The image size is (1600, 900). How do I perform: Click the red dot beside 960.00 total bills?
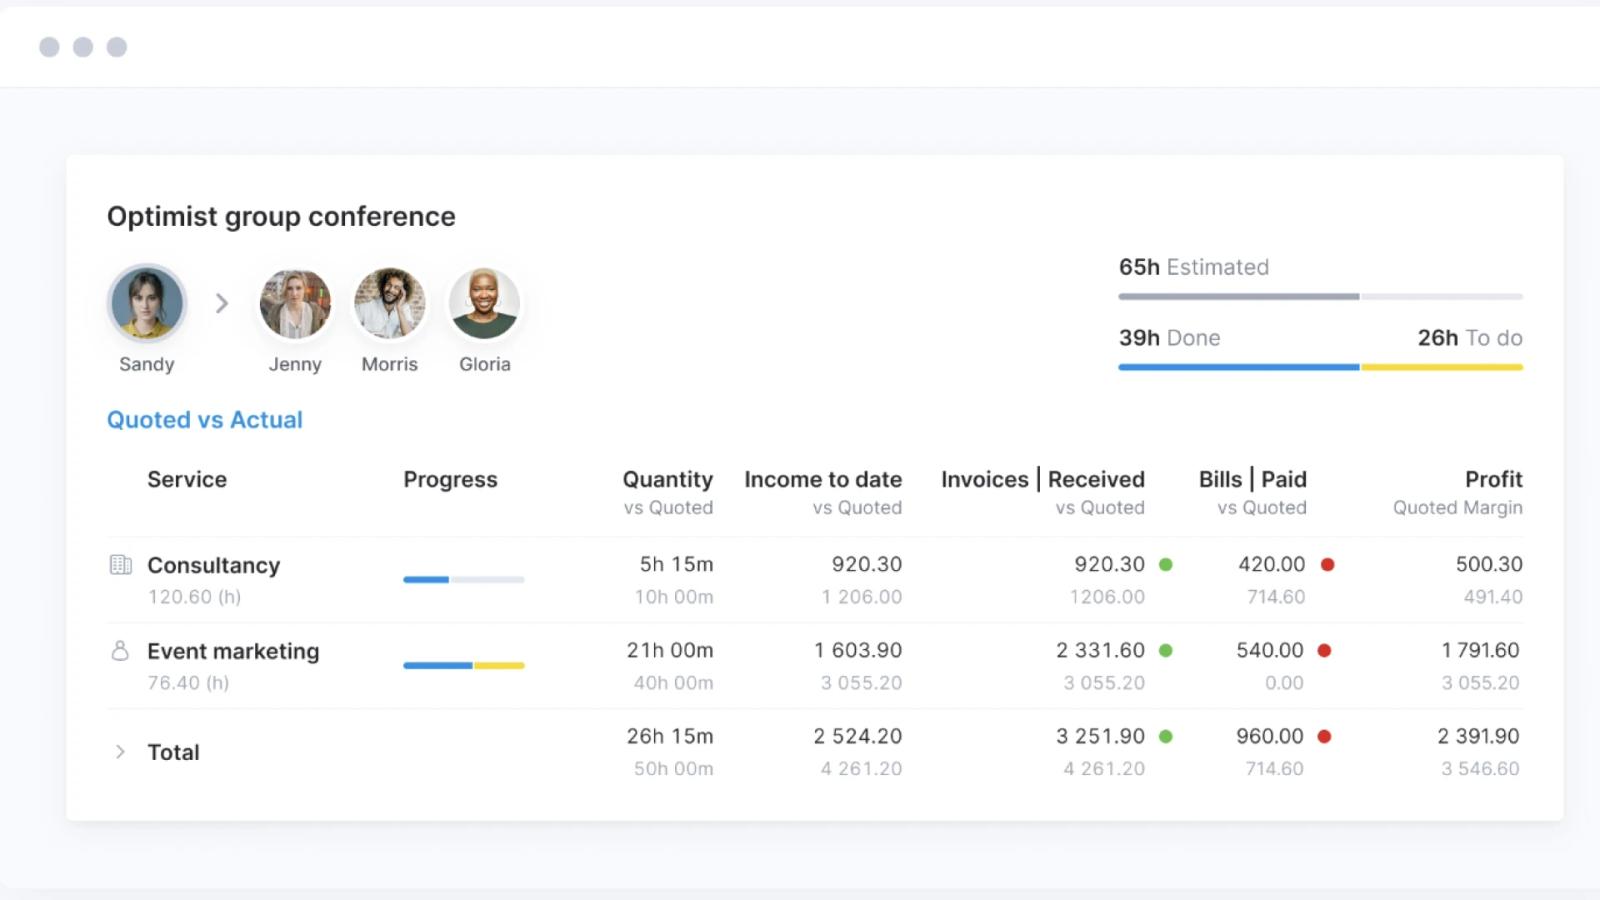pyautogui.click(x=1324, y=736)
